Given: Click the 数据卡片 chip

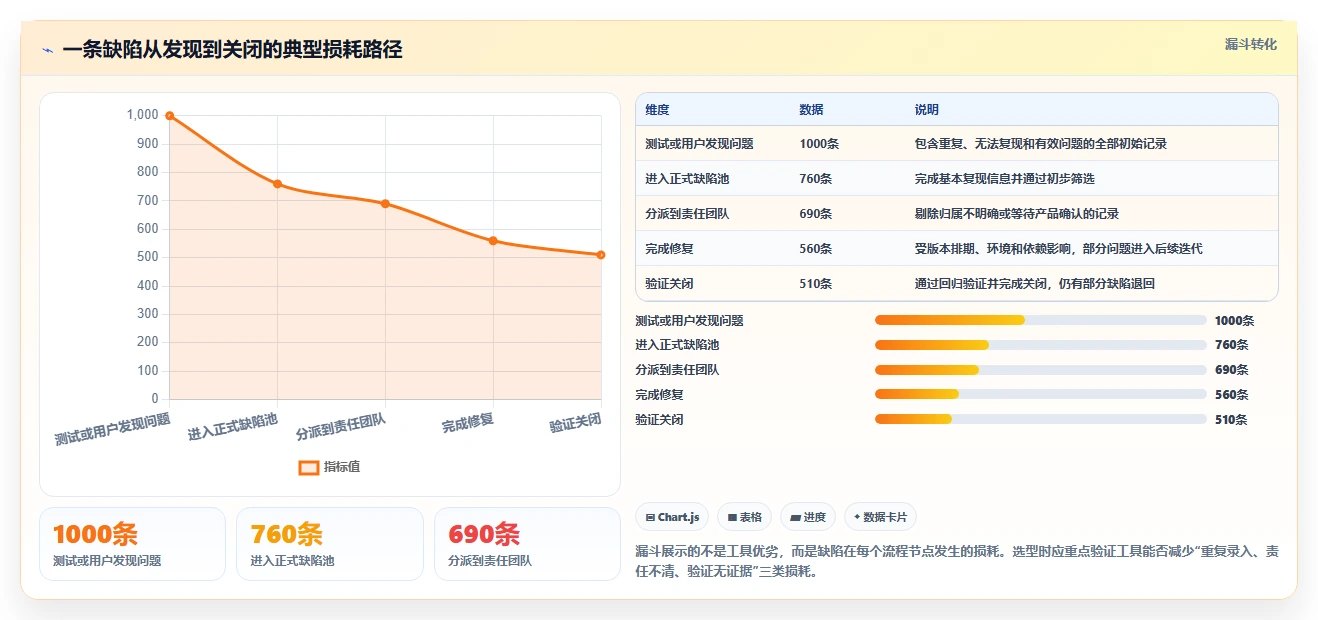Looking at the screenshot, I should point(881,517).
